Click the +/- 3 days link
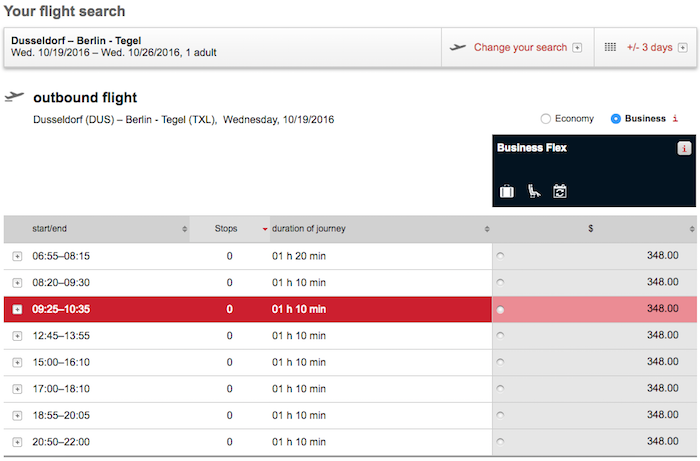700x461 pixels. point(649,47)
